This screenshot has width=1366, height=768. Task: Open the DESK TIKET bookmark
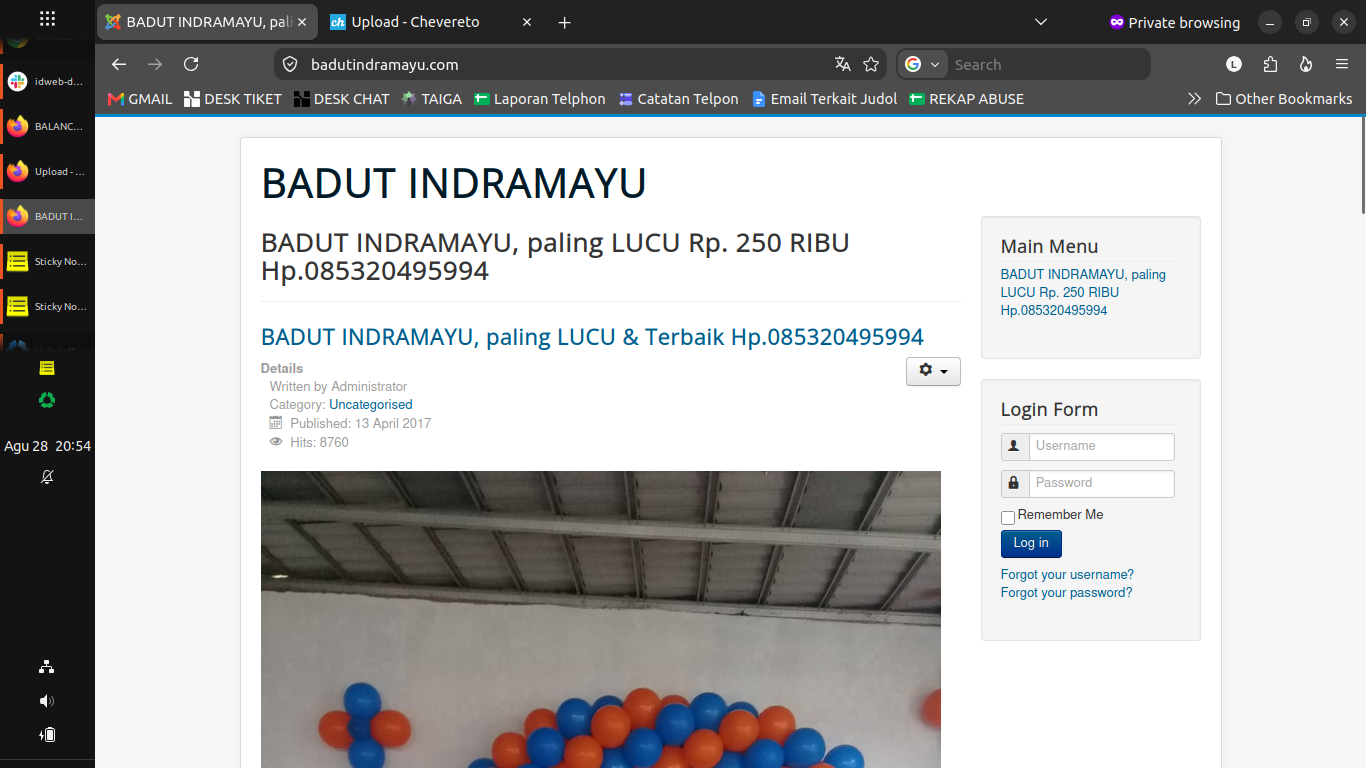[233, 99]
